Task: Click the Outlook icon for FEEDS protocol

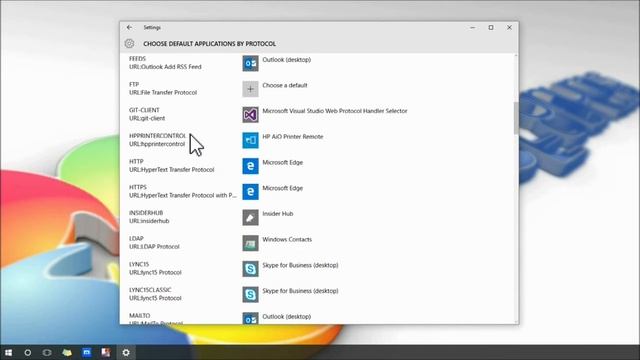Action: [x=250, y=63]
